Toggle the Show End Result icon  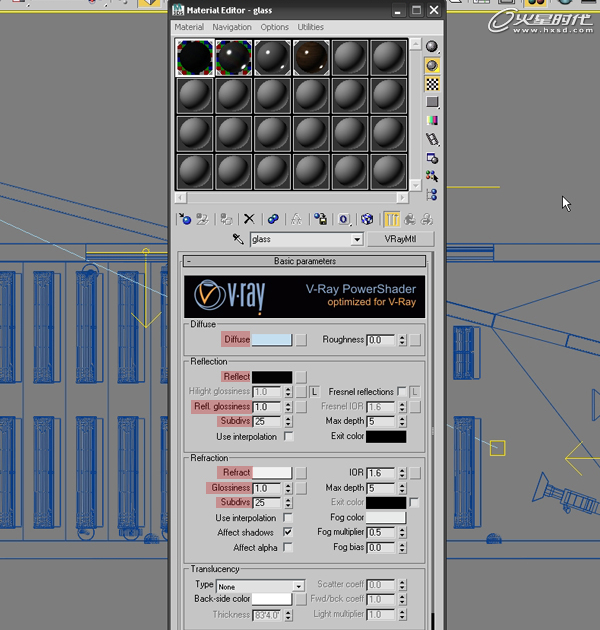[391, 219]
